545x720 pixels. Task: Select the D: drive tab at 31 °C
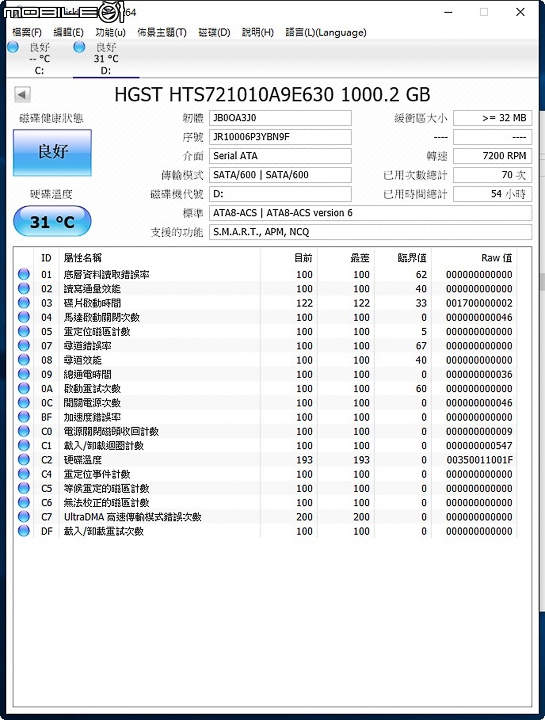[106, 59]
